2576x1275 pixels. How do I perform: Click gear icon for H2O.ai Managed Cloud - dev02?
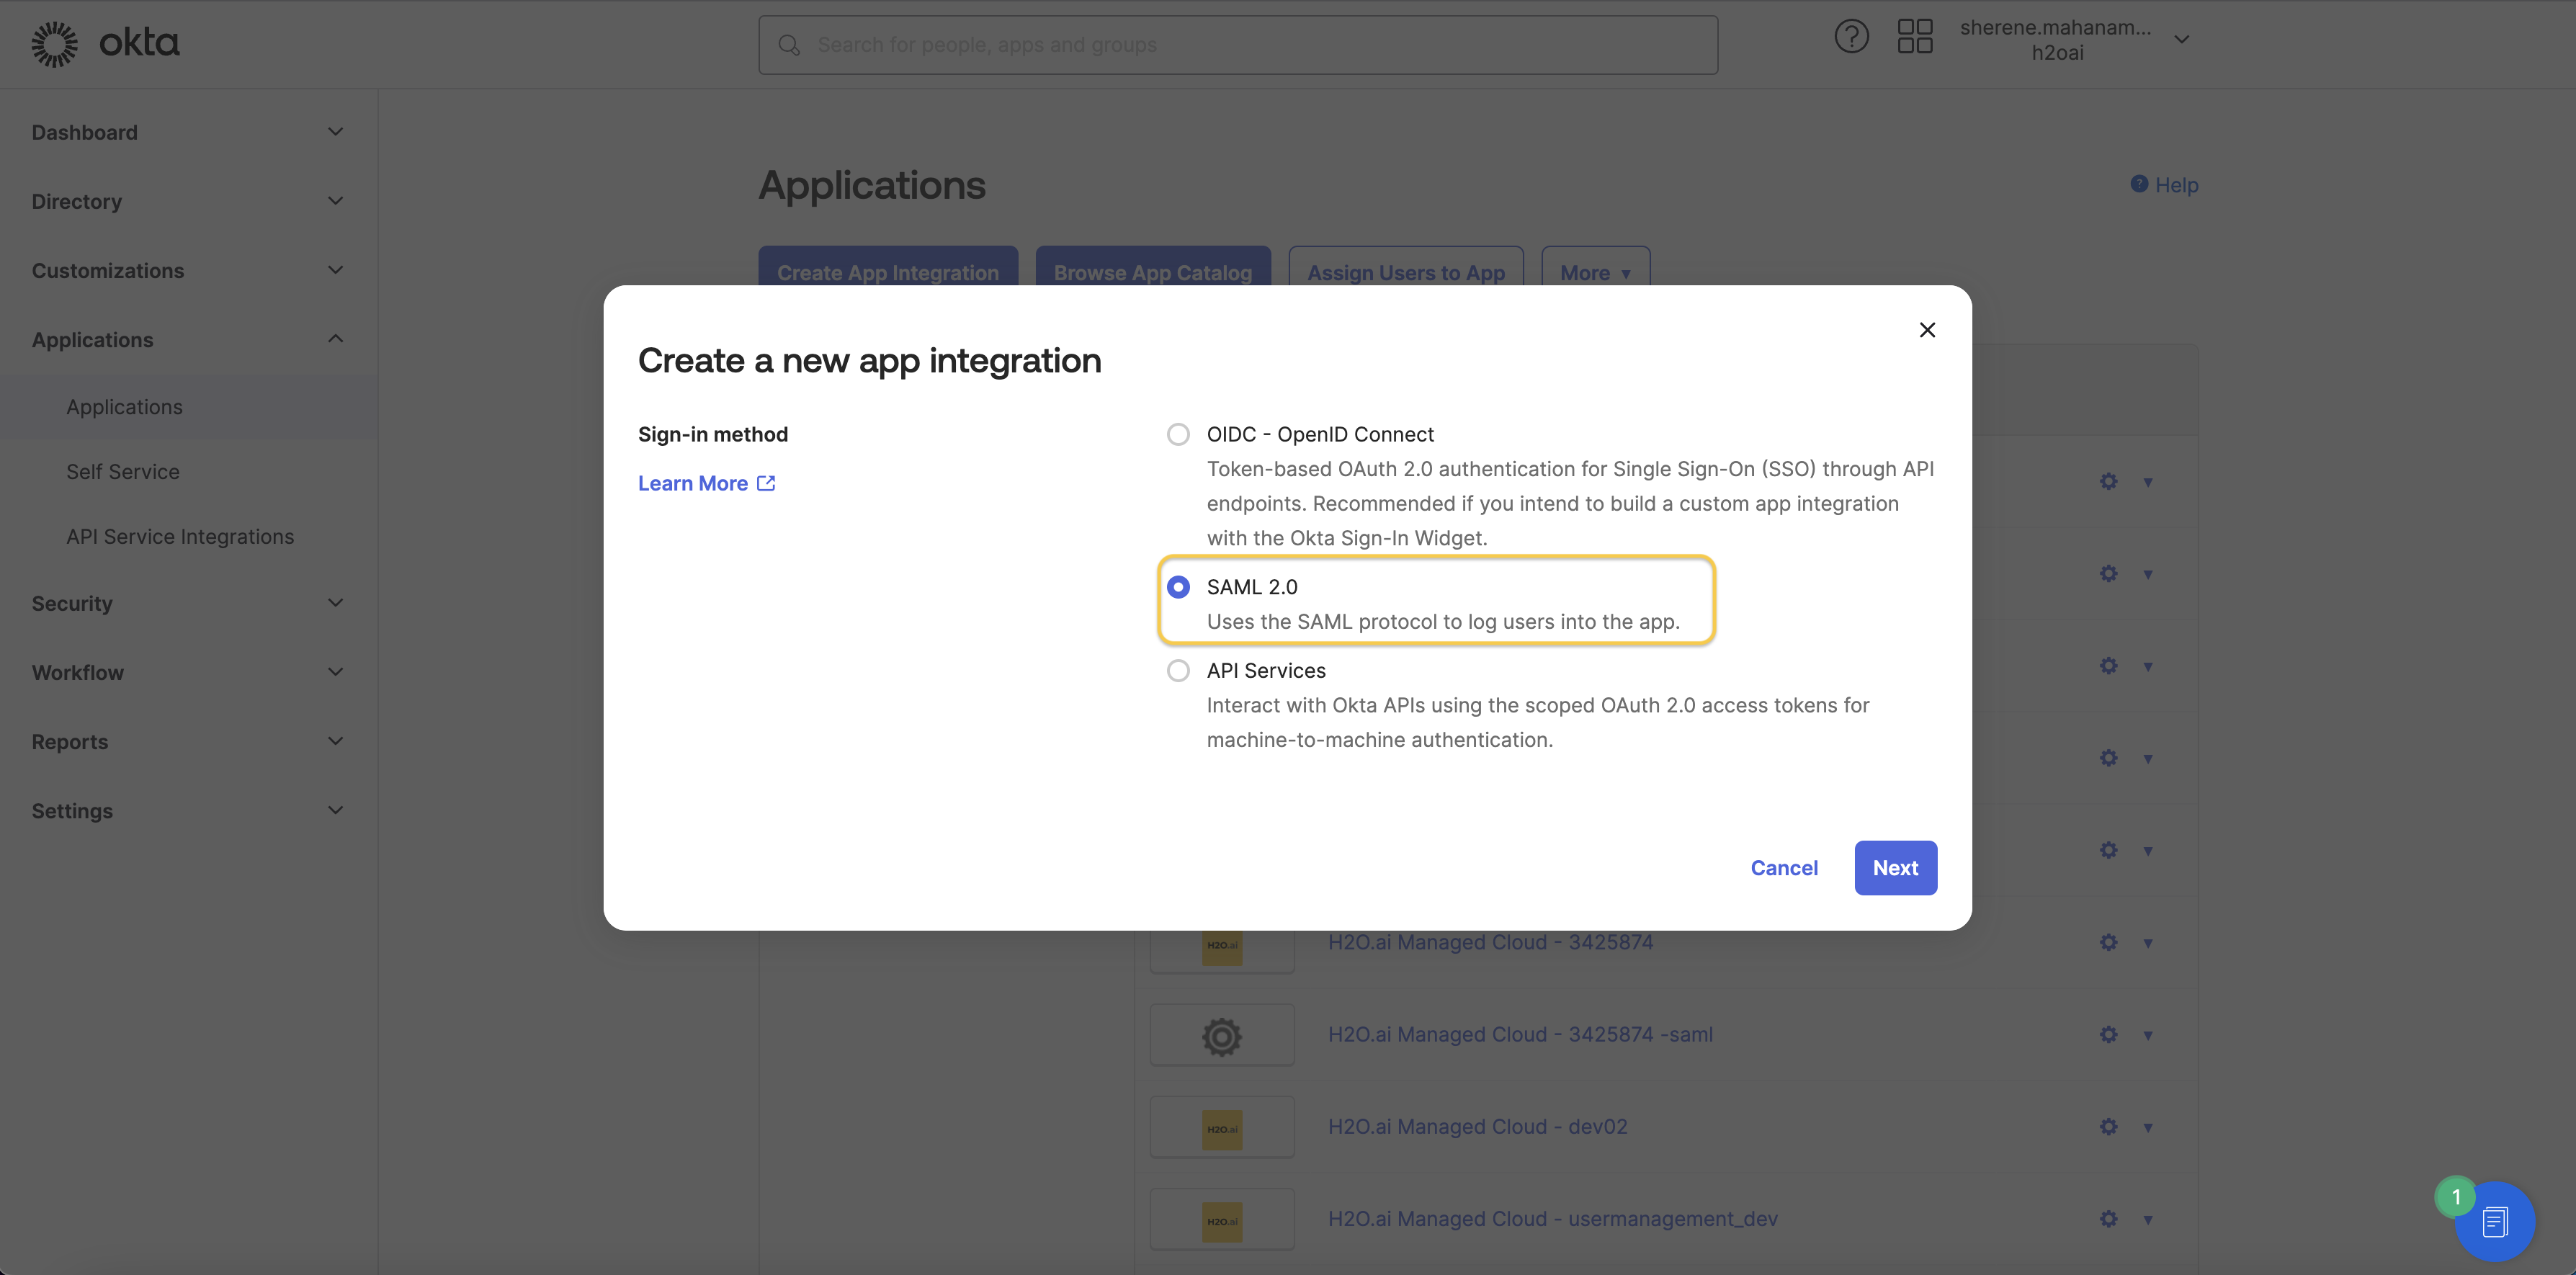(x=2108, y=1126)
